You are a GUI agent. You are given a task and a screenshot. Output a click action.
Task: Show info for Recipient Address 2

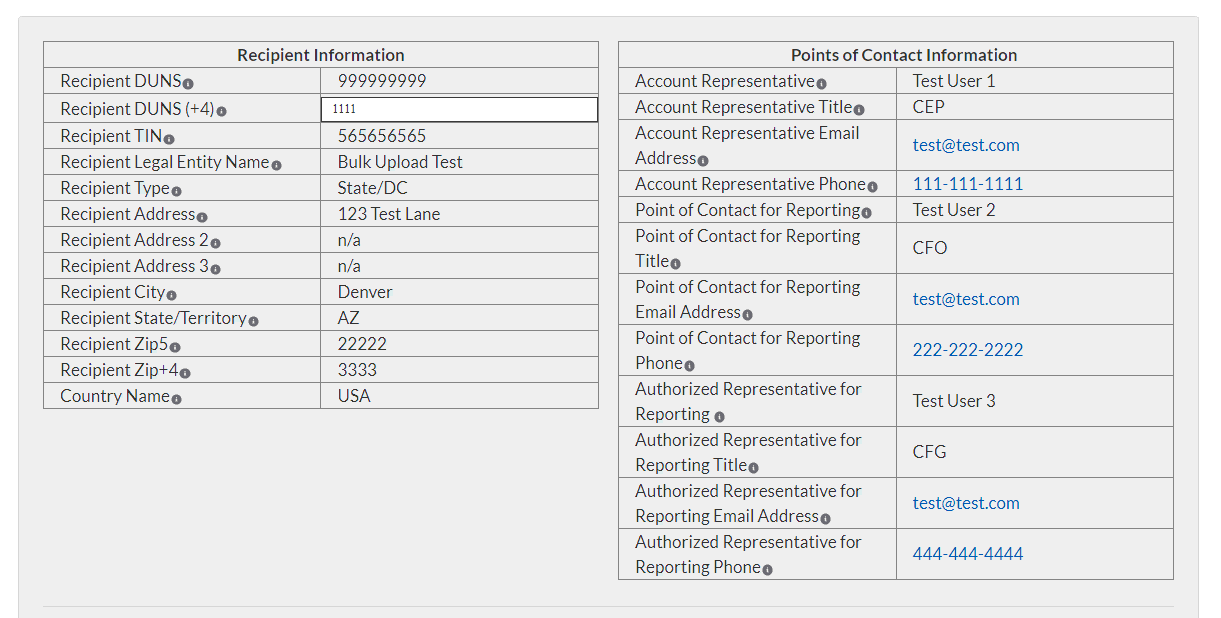(x=216, y=243)
